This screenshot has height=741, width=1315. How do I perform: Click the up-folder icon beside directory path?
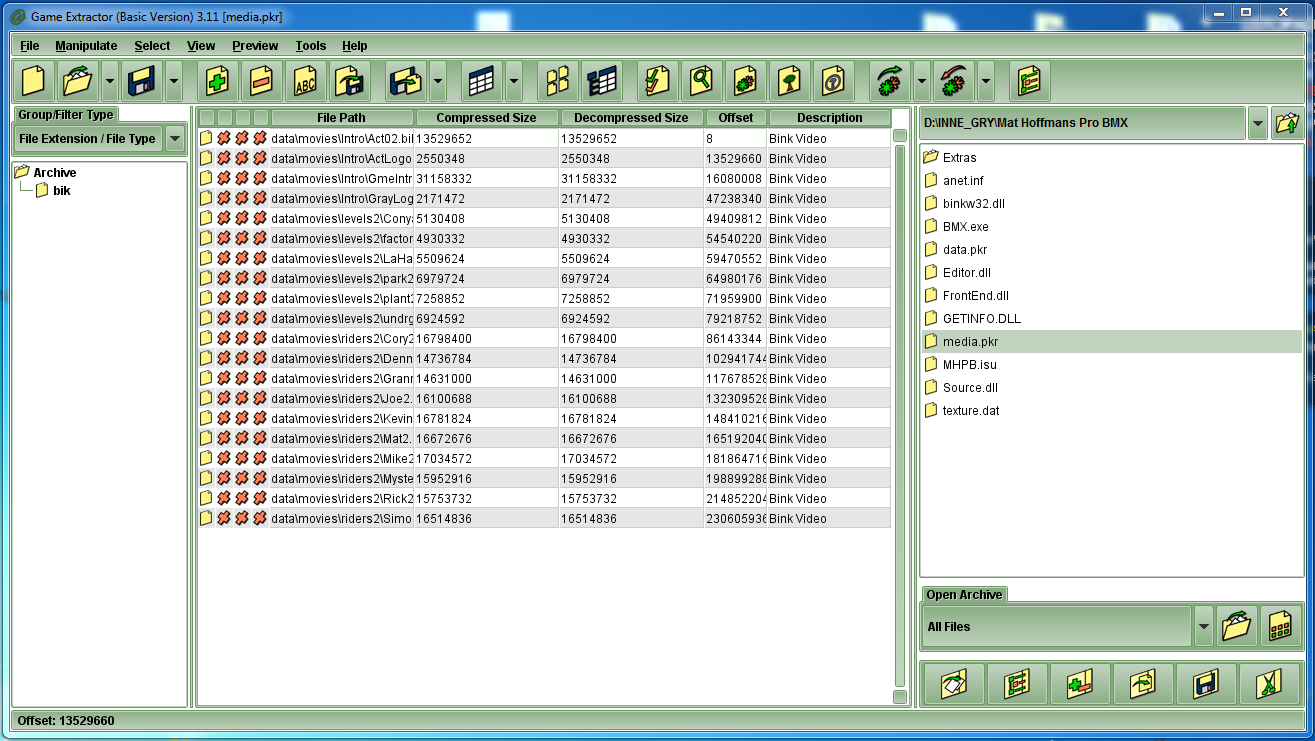1287,123
